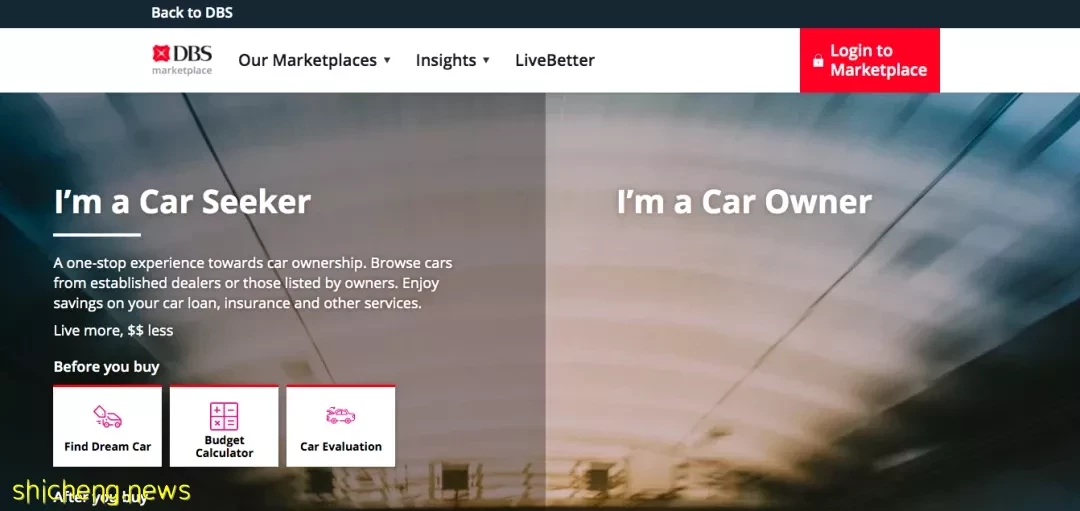
Task: Click the Before you buy section label
Action: coord(106,366)
